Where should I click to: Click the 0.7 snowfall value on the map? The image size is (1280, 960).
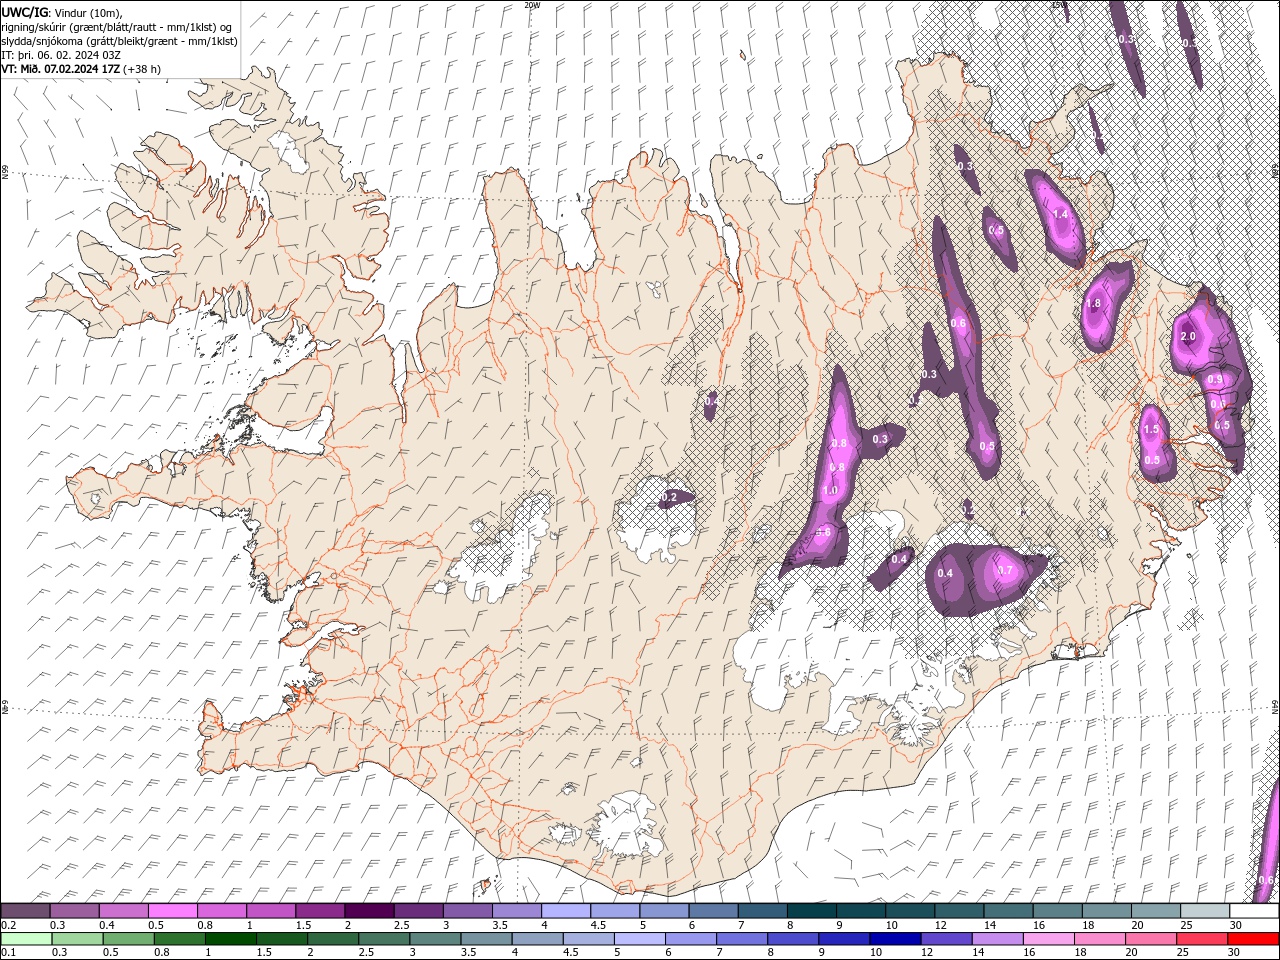click(1006, 571)
